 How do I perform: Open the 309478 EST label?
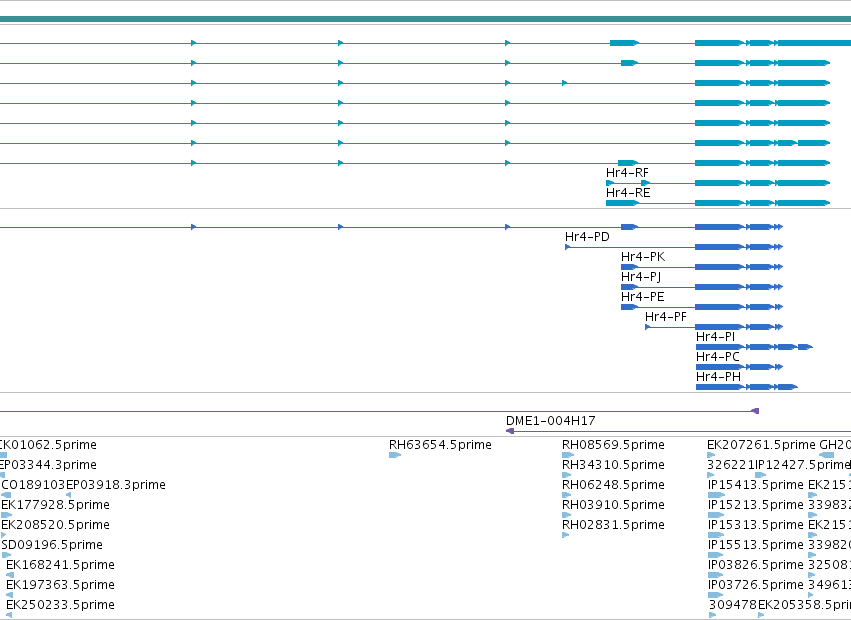[x=733, y=605]
